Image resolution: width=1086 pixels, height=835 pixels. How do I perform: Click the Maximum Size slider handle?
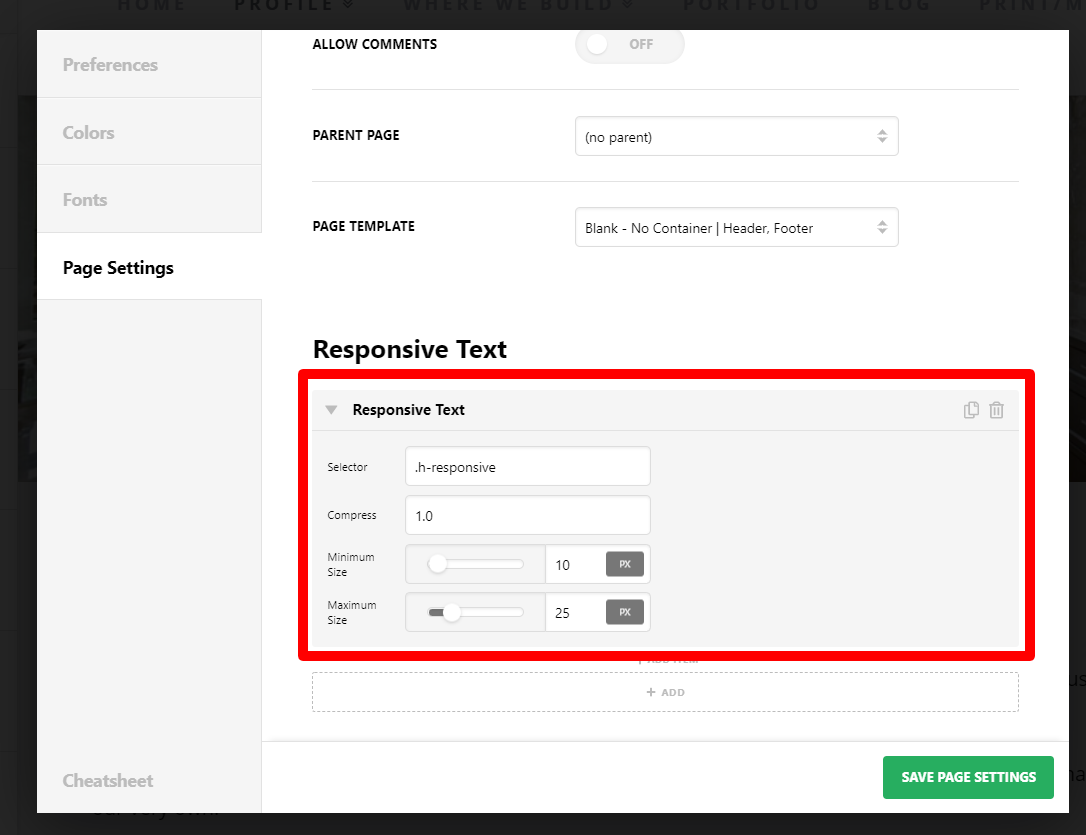(x=451, y=612)
